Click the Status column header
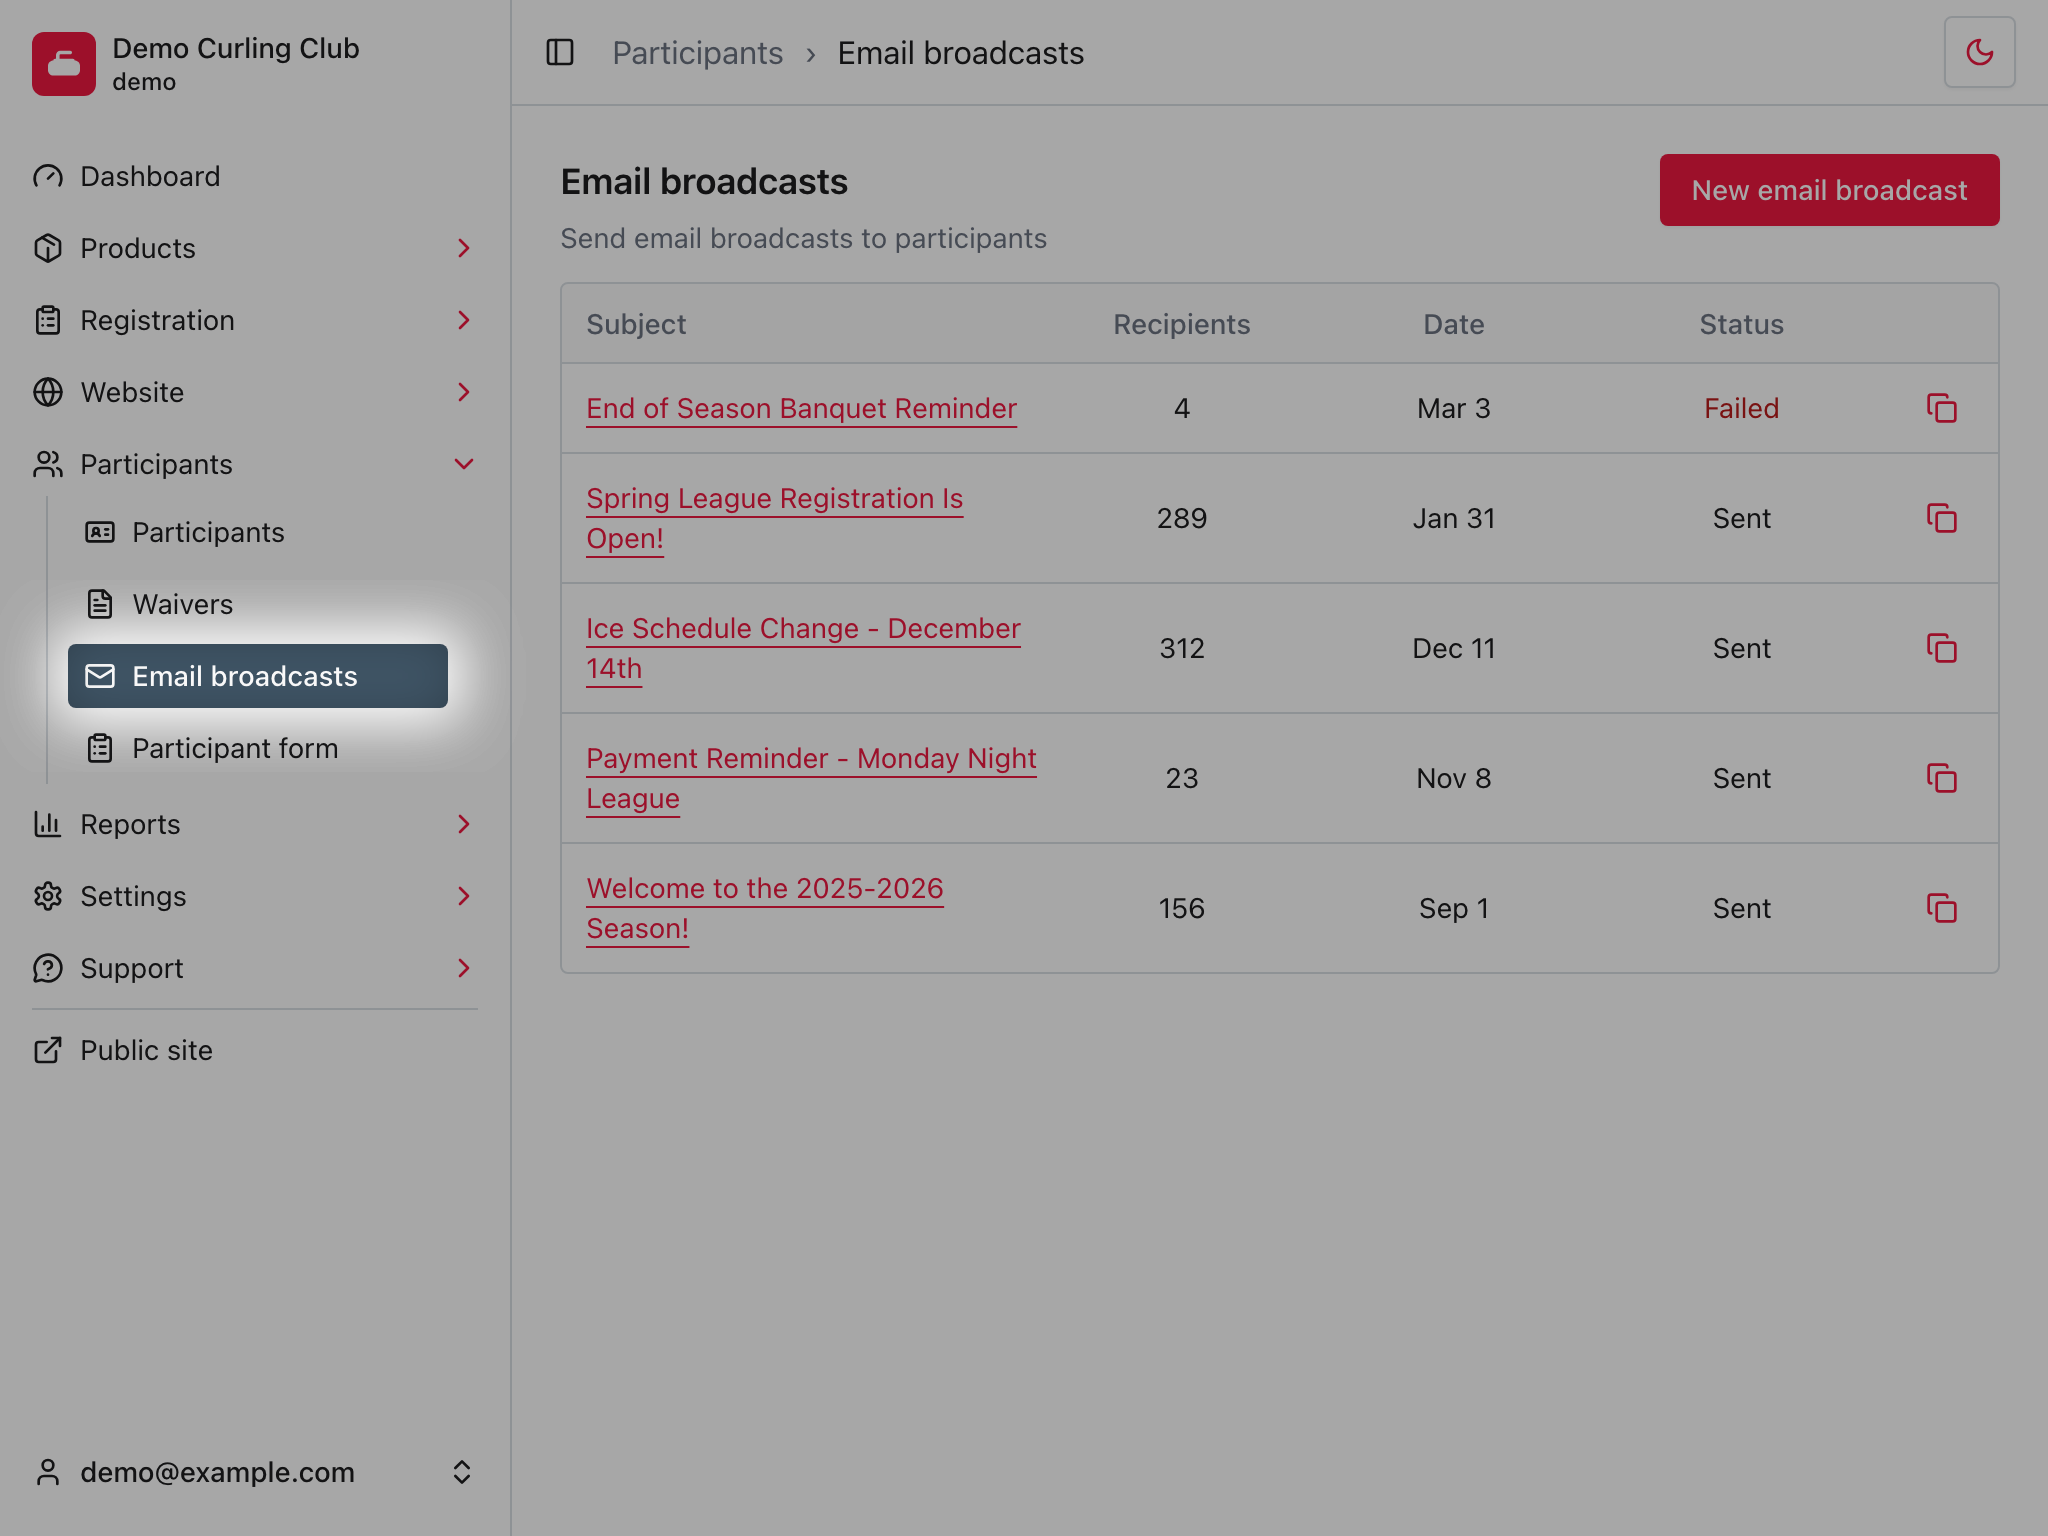Viewport: 2048px width, 1536px height. [1741, 324]
